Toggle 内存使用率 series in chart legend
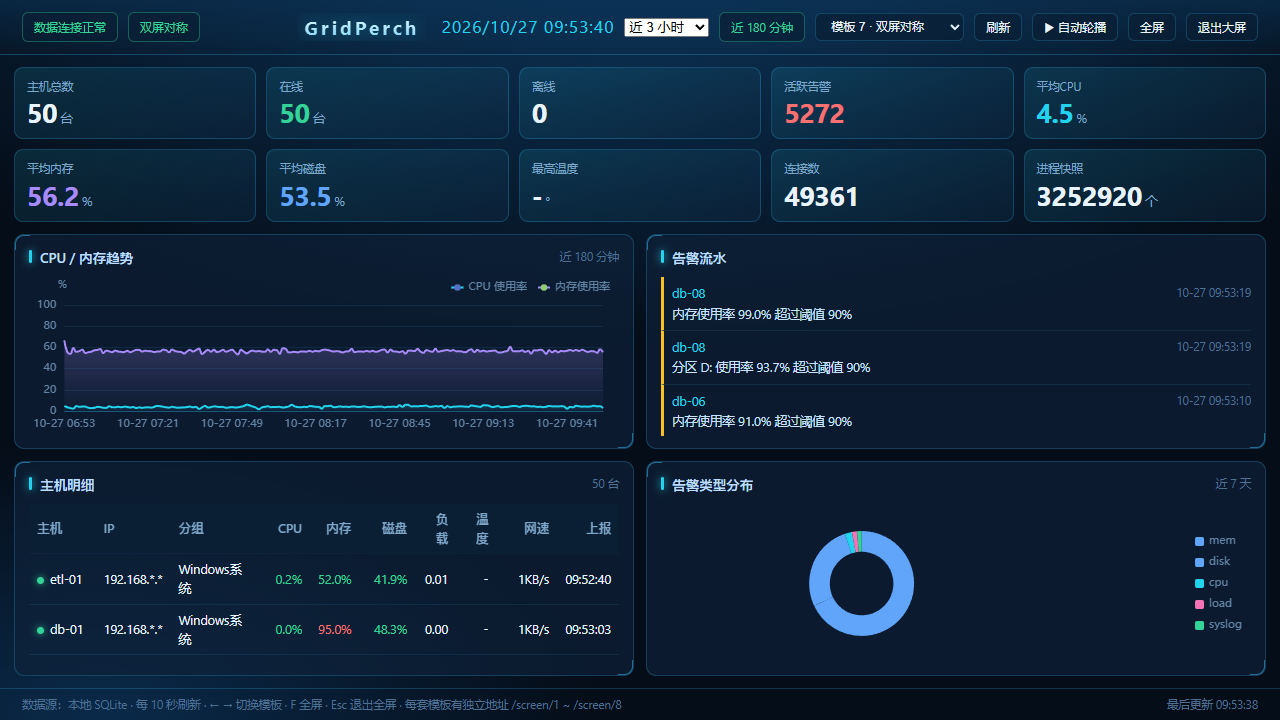This screenshot has height=720, width=1280. click(574, 286)
